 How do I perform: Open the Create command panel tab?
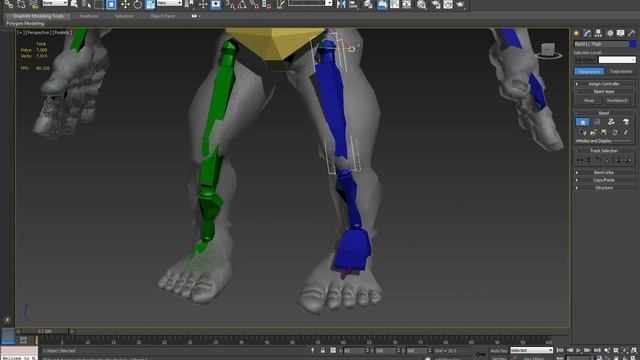(576, 33)
